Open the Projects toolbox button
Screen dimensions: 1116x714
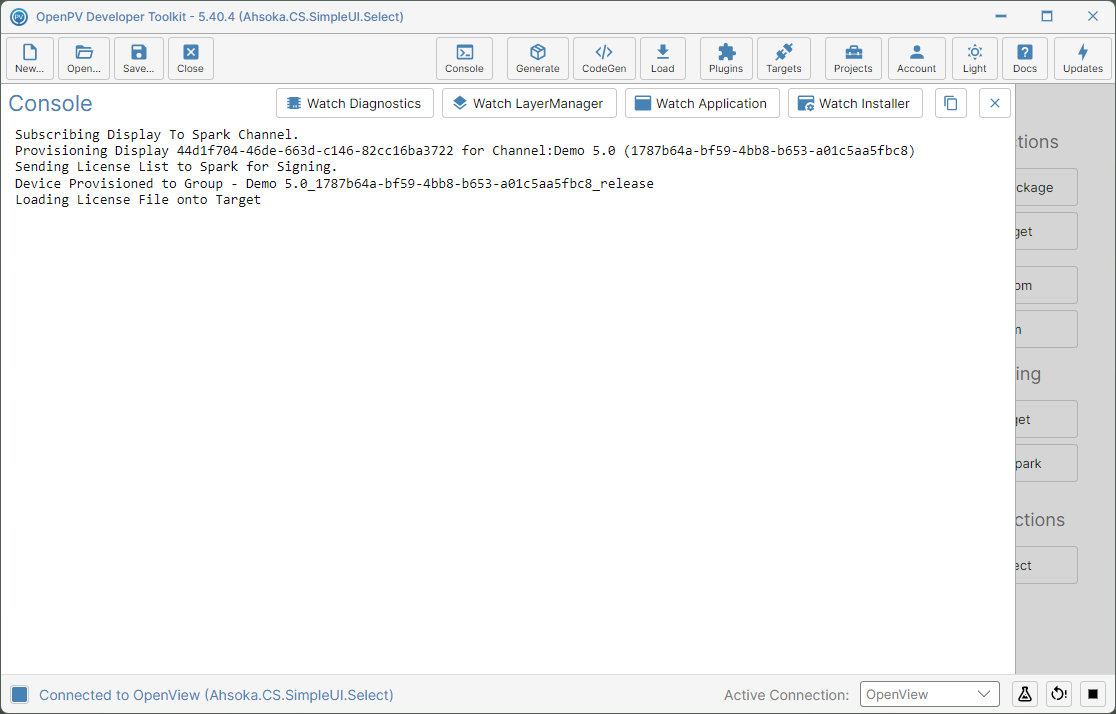coord(853,58)
